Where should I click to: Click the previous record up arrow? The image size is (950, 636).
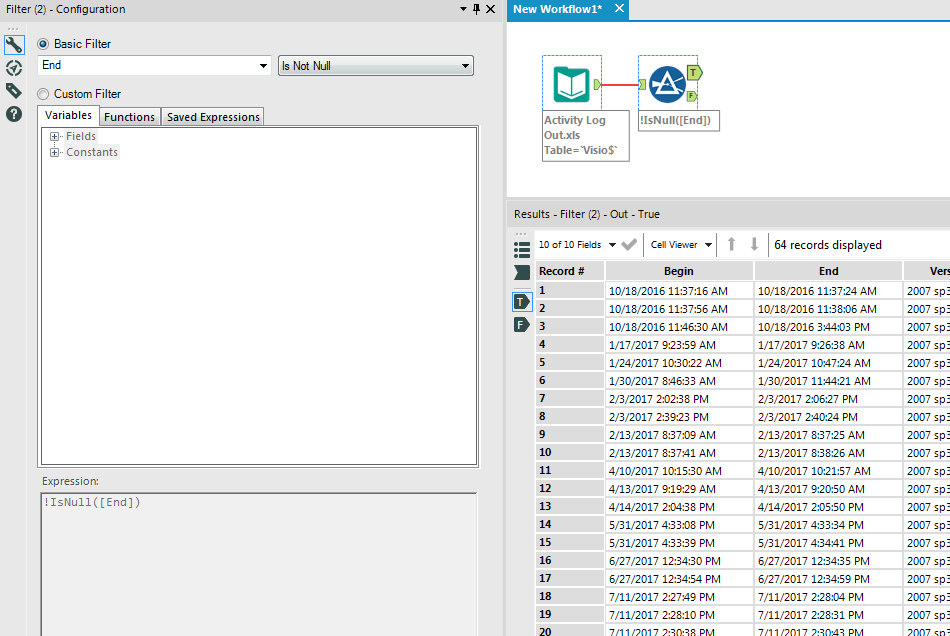[x=731, y=244]
